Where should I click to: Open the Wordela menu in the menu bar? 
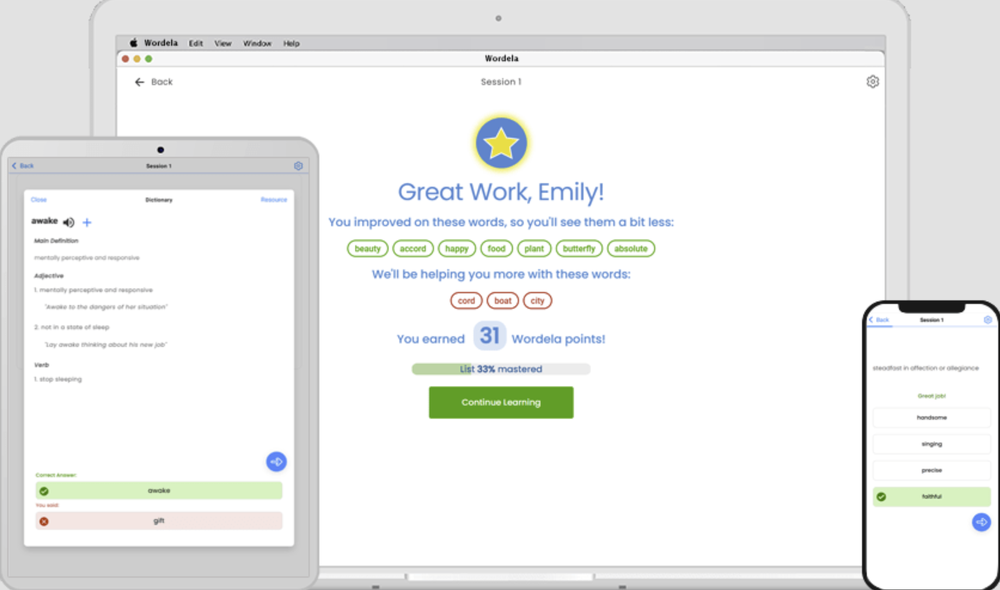click(x=160, y=43)
